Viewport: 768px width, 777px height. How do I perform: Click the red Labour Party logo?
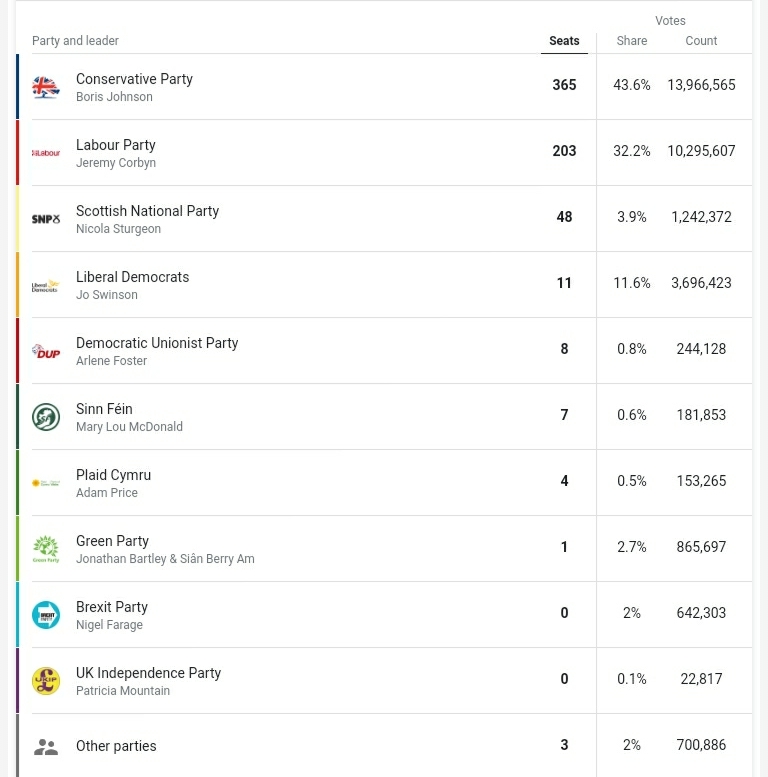click(x=46, y=153)
